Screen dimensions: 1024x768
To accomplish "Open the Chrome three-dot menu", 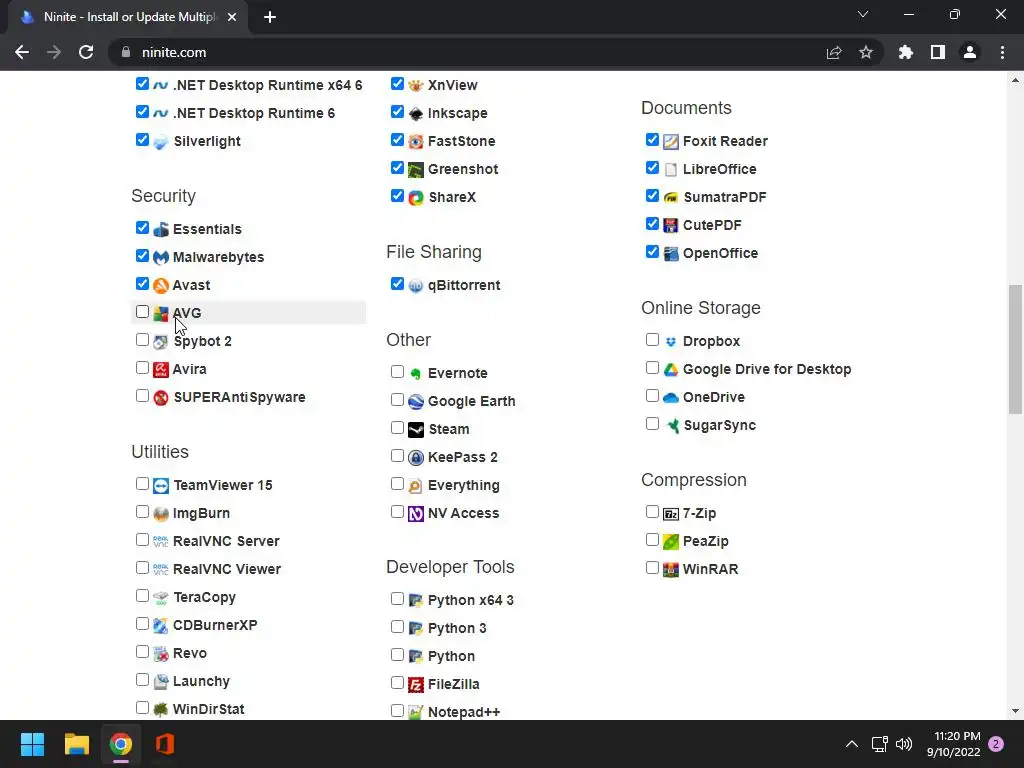I will [x=1002, y=52].
